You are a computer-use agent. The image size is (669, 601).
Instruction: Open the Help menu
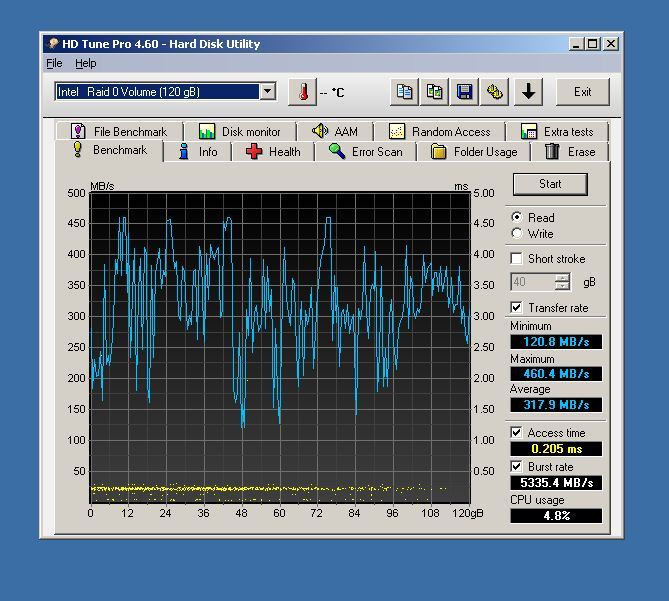(86, 64)
